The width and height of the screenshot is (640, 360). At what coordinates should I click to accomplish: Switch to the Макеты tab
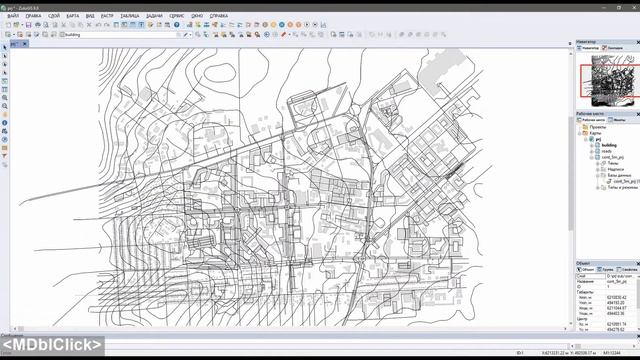tap(616, 120)
